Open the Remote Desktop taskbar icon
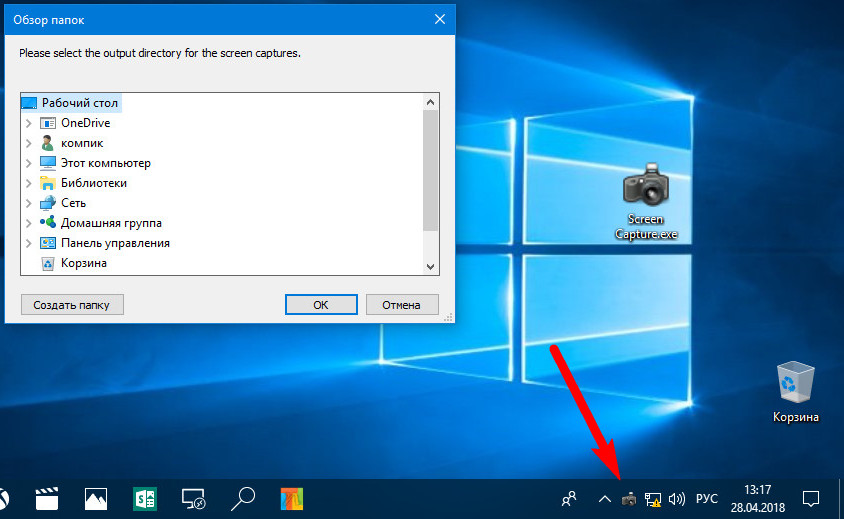Screen dimensions: 844x519 pyautogui.click(x=193, y=499)
